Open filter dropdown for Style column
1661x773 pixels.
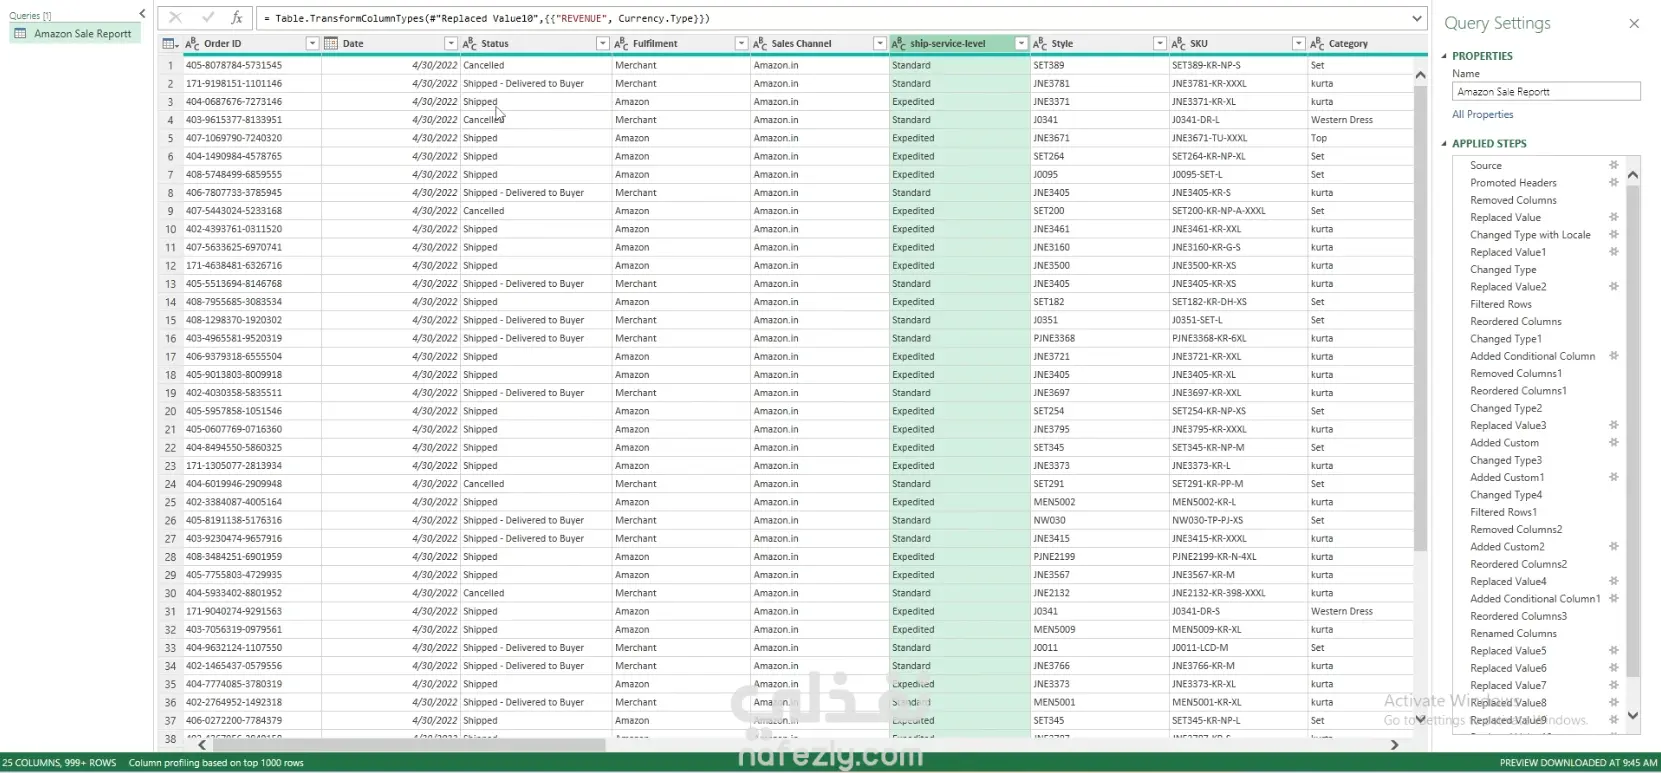1160,44
